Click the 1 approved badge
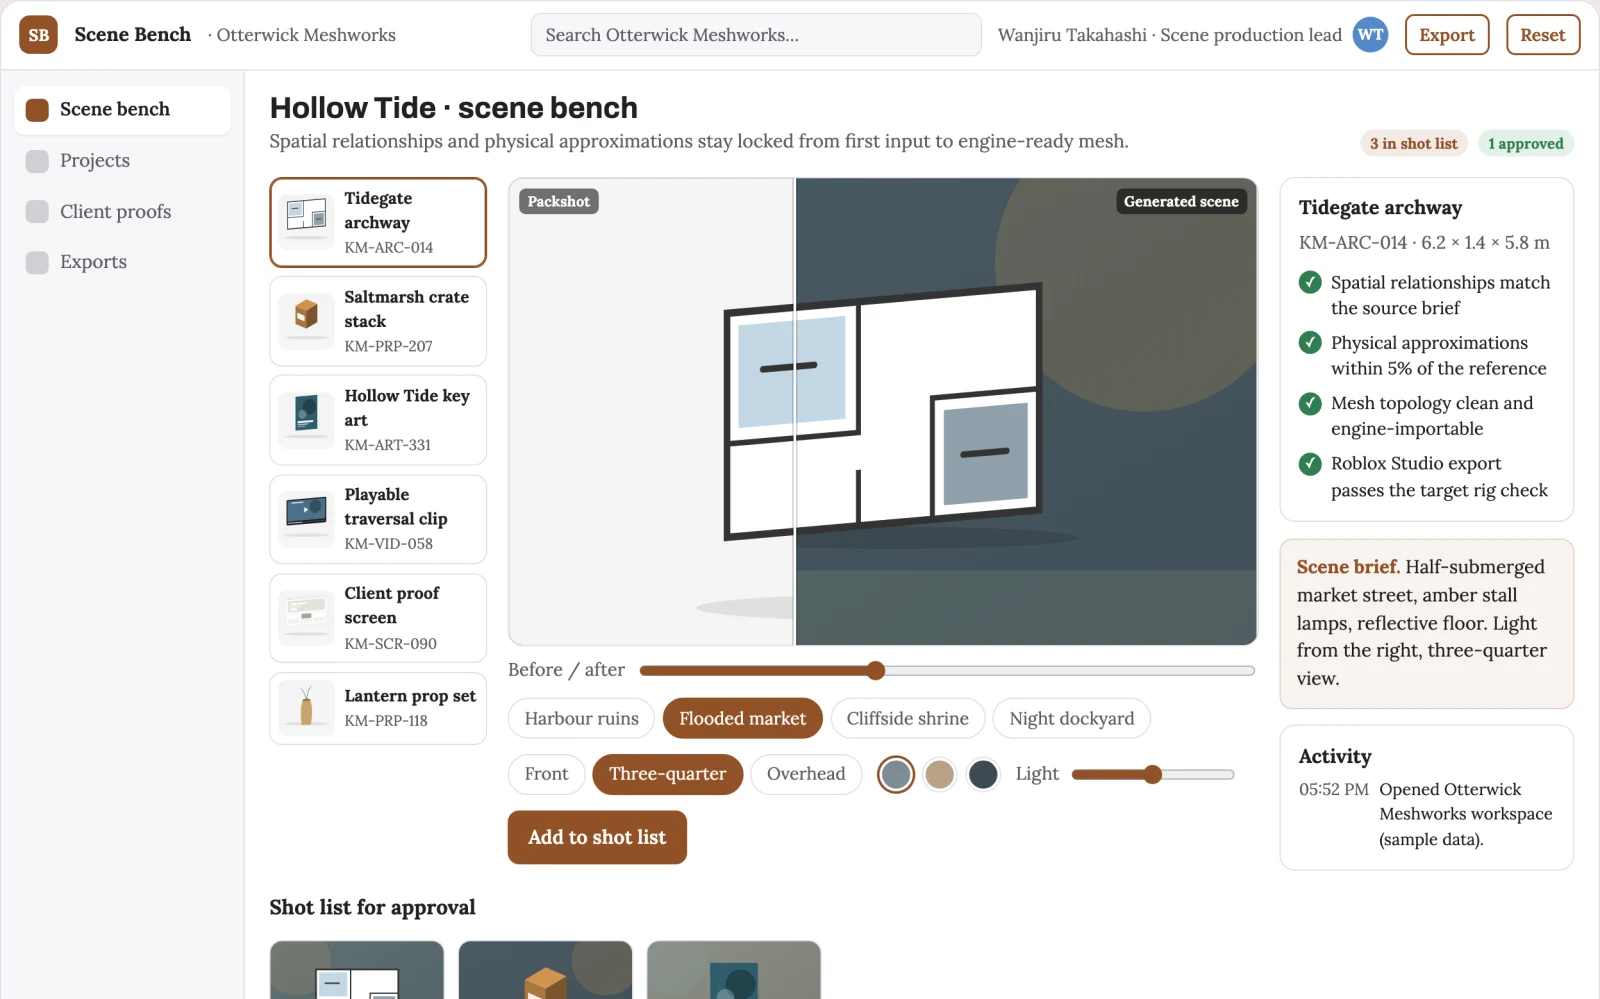1600x999 pixels. pyautogui.click(x=1525, y=144)
